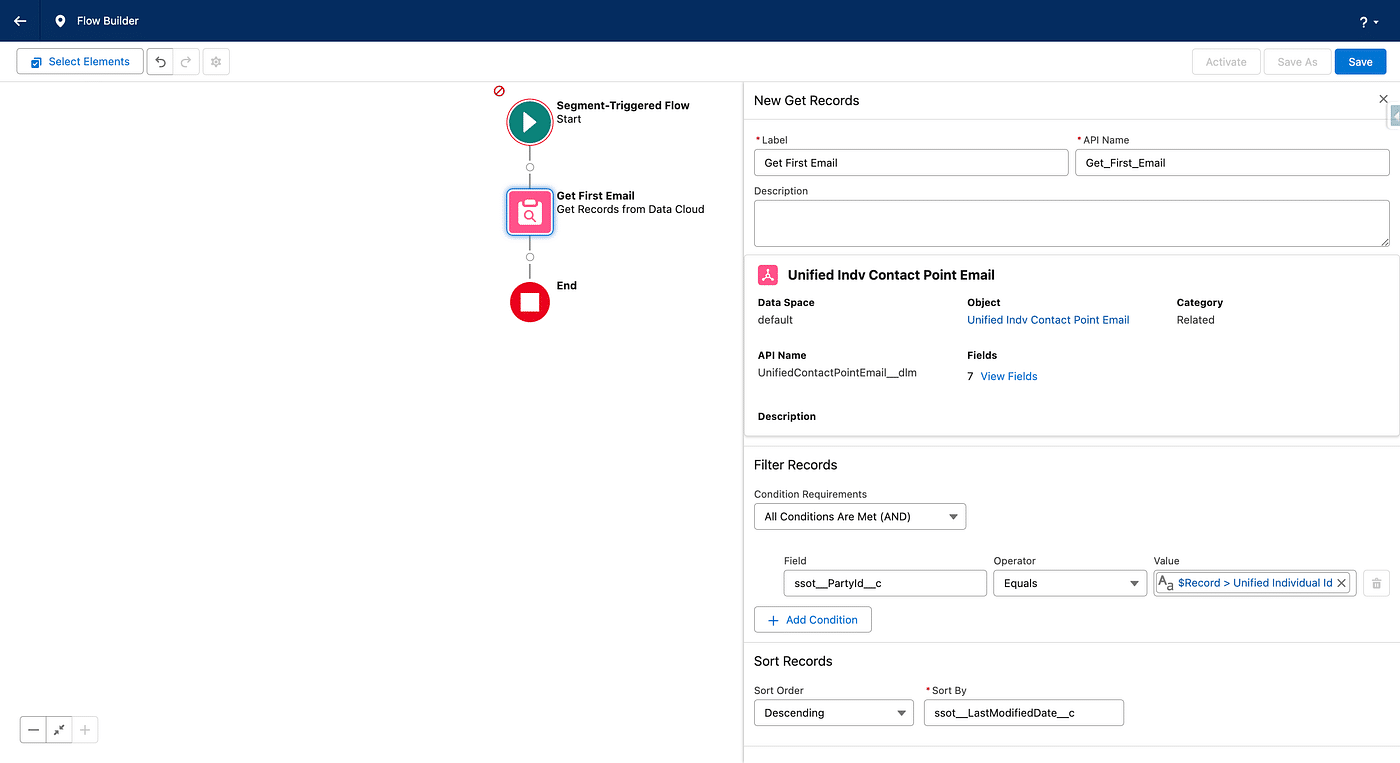Open the View Fields link
This screenshot has width=1400, height=763.
(x=1008, y=376)
